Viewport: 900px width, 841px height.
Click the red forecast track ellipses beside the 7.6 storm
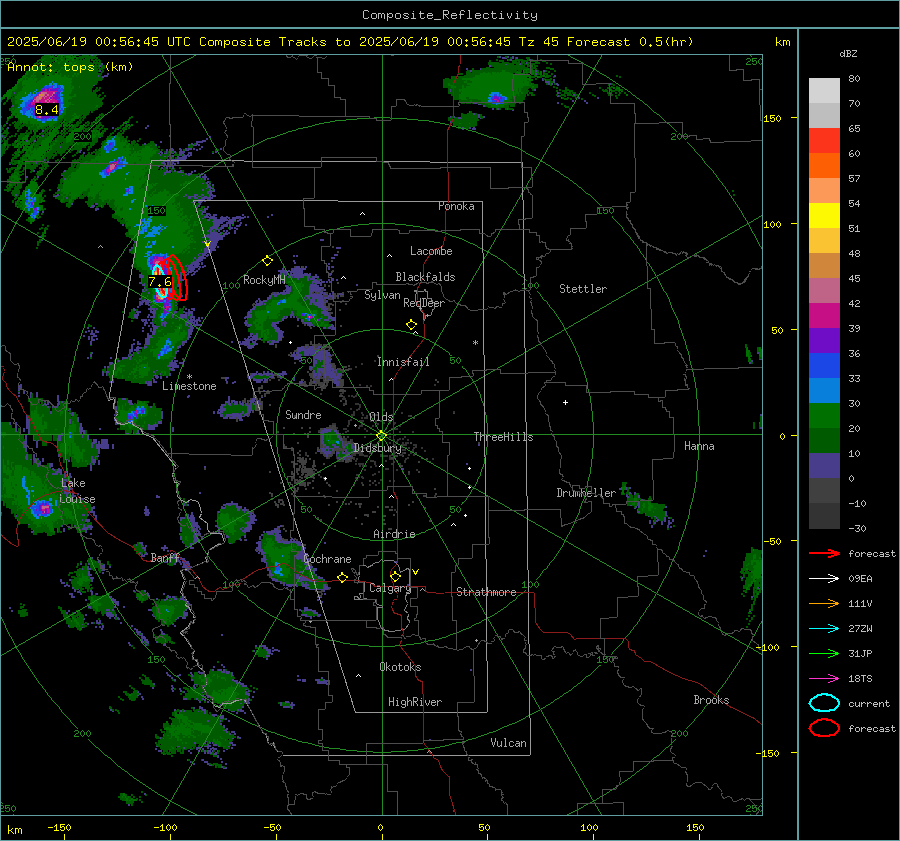(x=178, y=278)
